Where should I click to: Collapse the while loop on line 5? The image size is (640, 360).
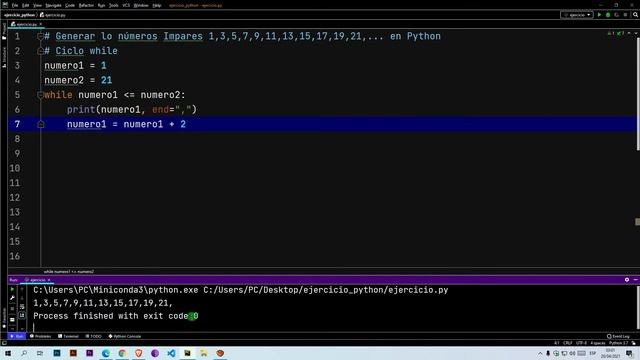[40, 95]
